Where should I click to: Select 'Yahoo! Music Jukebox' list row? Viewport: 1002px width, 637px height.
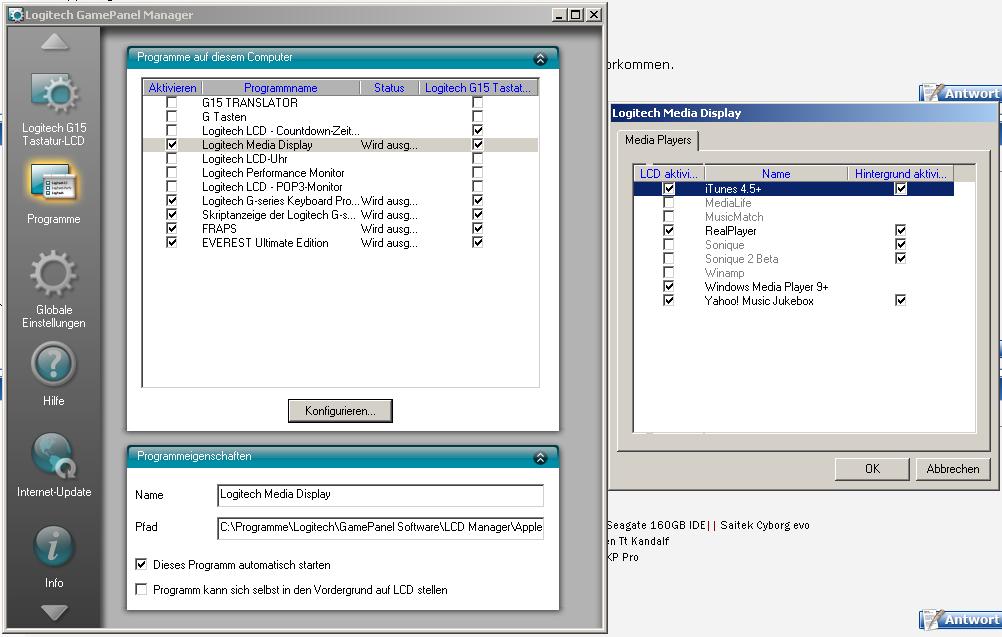pyautogui.click(x=794, y=301)
